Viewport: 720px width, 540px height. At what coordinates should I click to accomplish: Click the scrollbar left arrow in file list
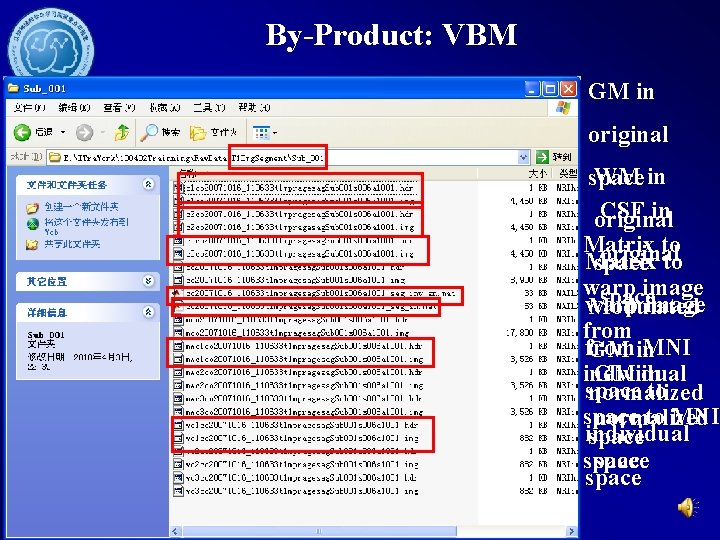[175, 531]
